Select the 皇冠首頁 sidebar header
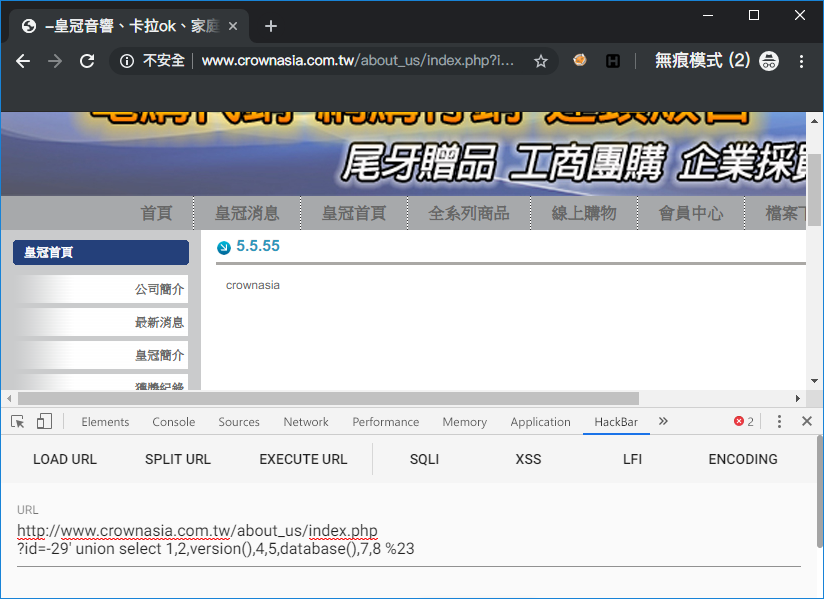 (x=101, y=253)
